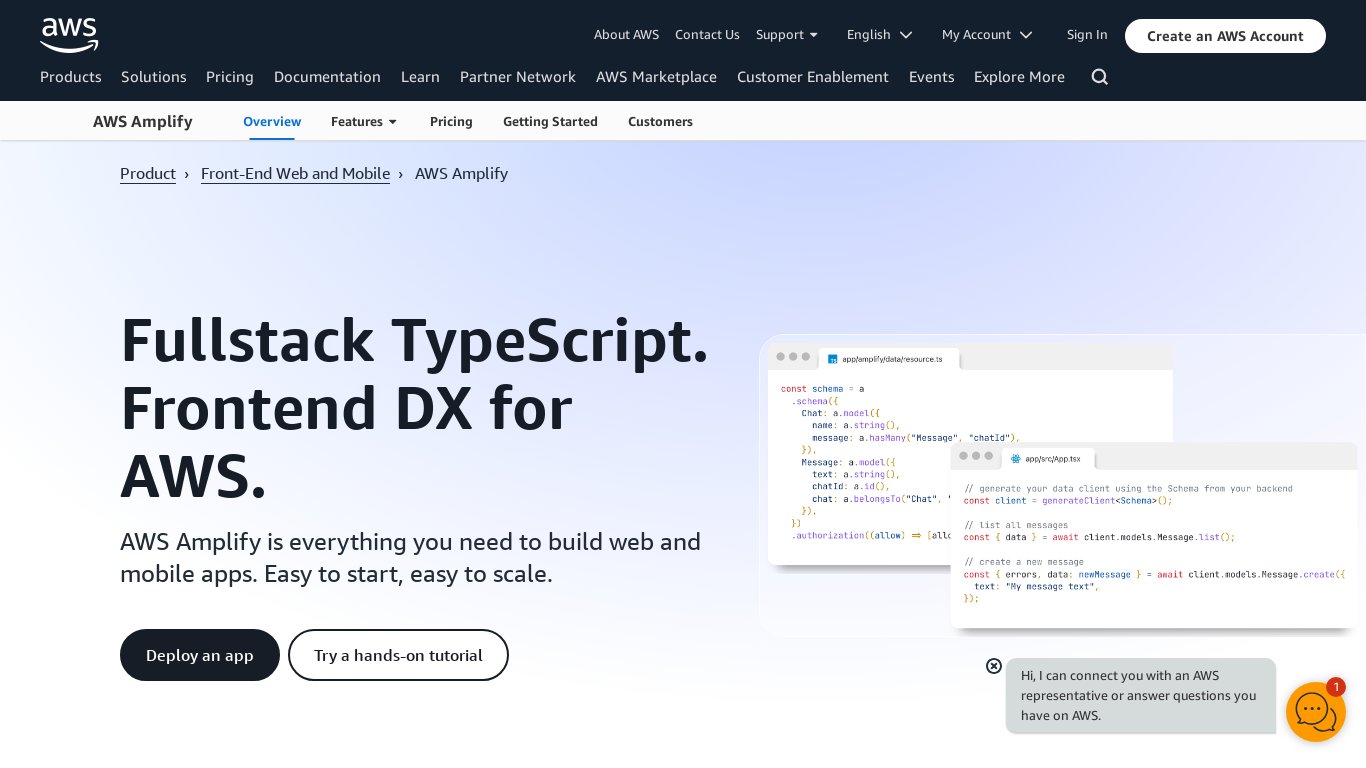Click the App.tsx file tab in code mockup
The height and width of the screenshot is (768, 1366).
(1047, 459)
